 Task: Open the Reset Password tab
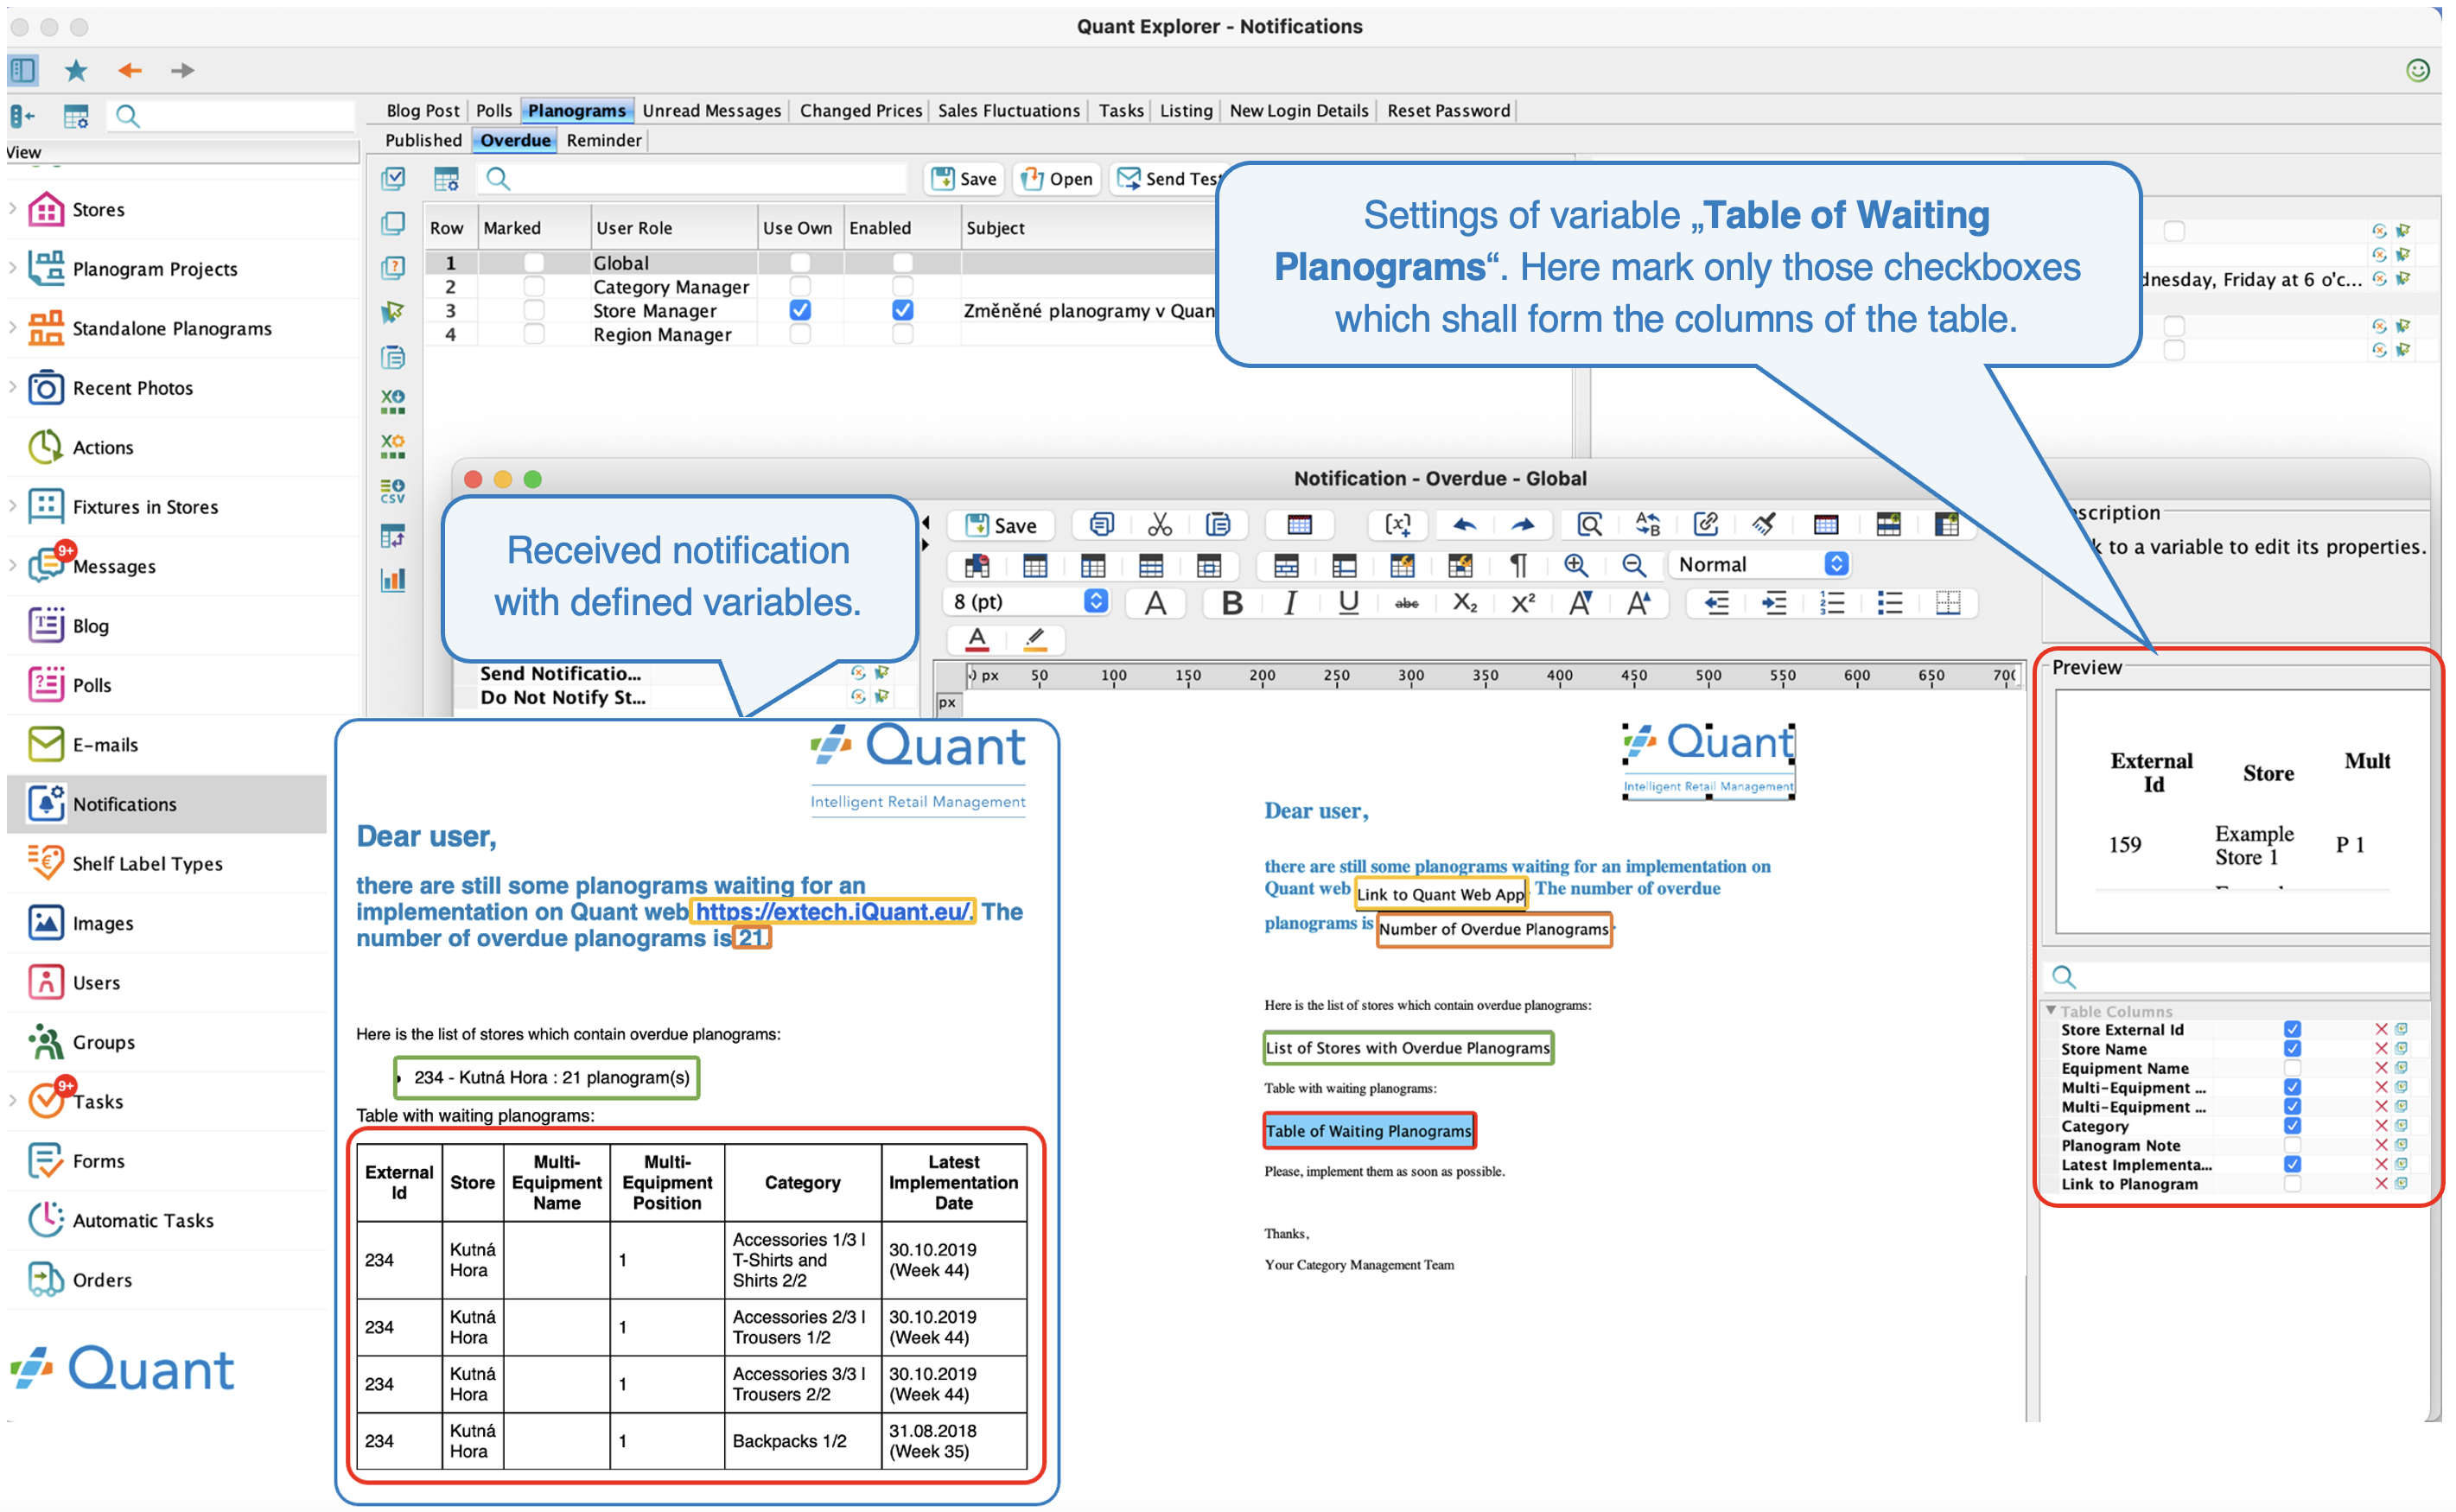click(x=1448, y=111)
